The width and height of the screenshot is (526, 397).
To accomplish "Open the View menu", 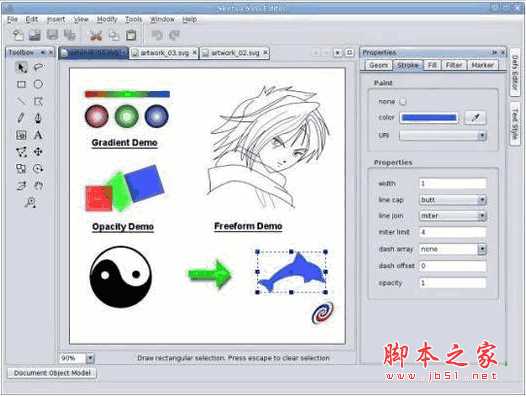I will pos(81,19).
